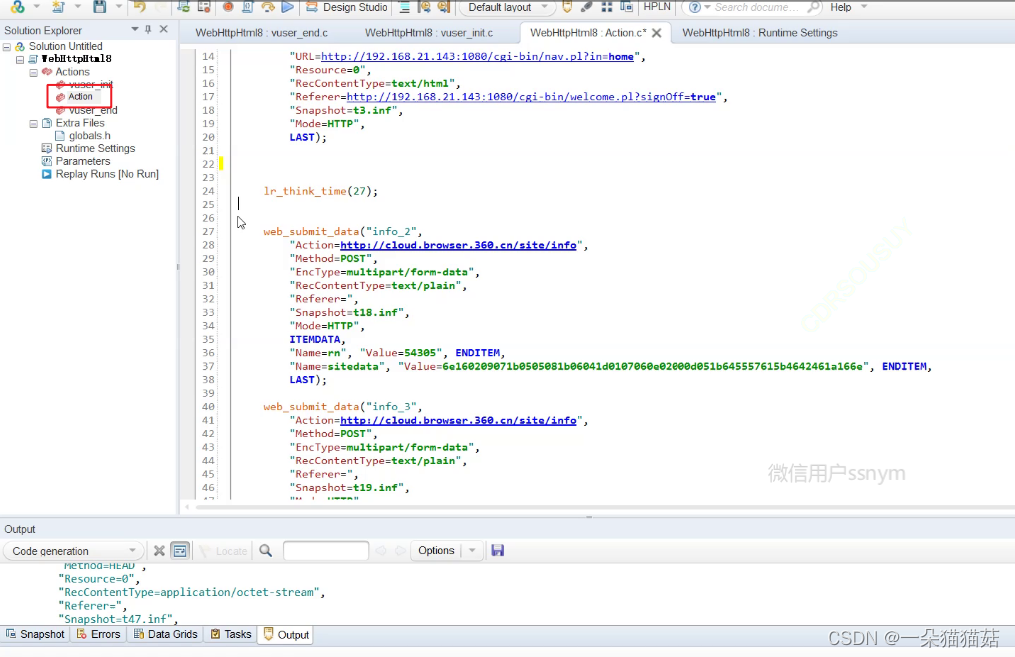The height and width of the screenshot is (657, 1015).
Task: Clear the Output pane with the X icon
Action: pyautogui.click(x=159, y=551)
